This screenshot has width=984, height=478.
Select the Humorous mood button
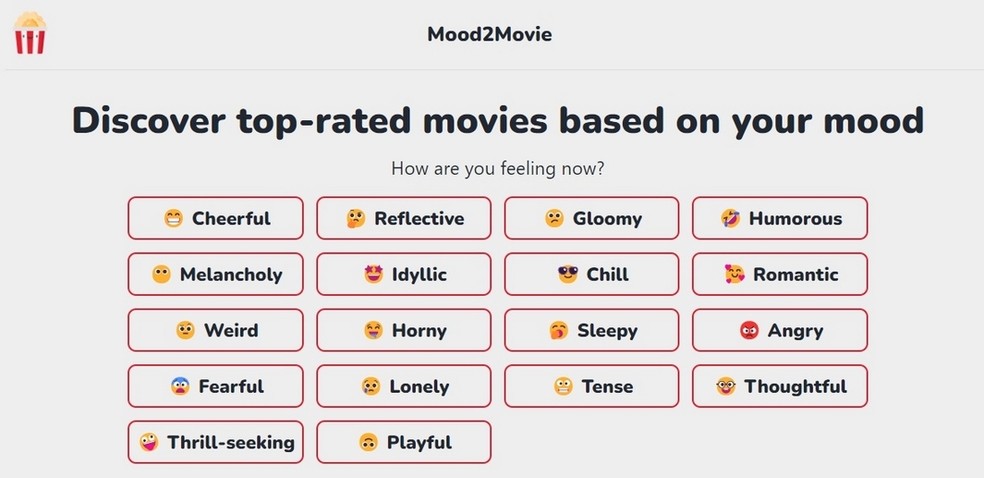779,218
